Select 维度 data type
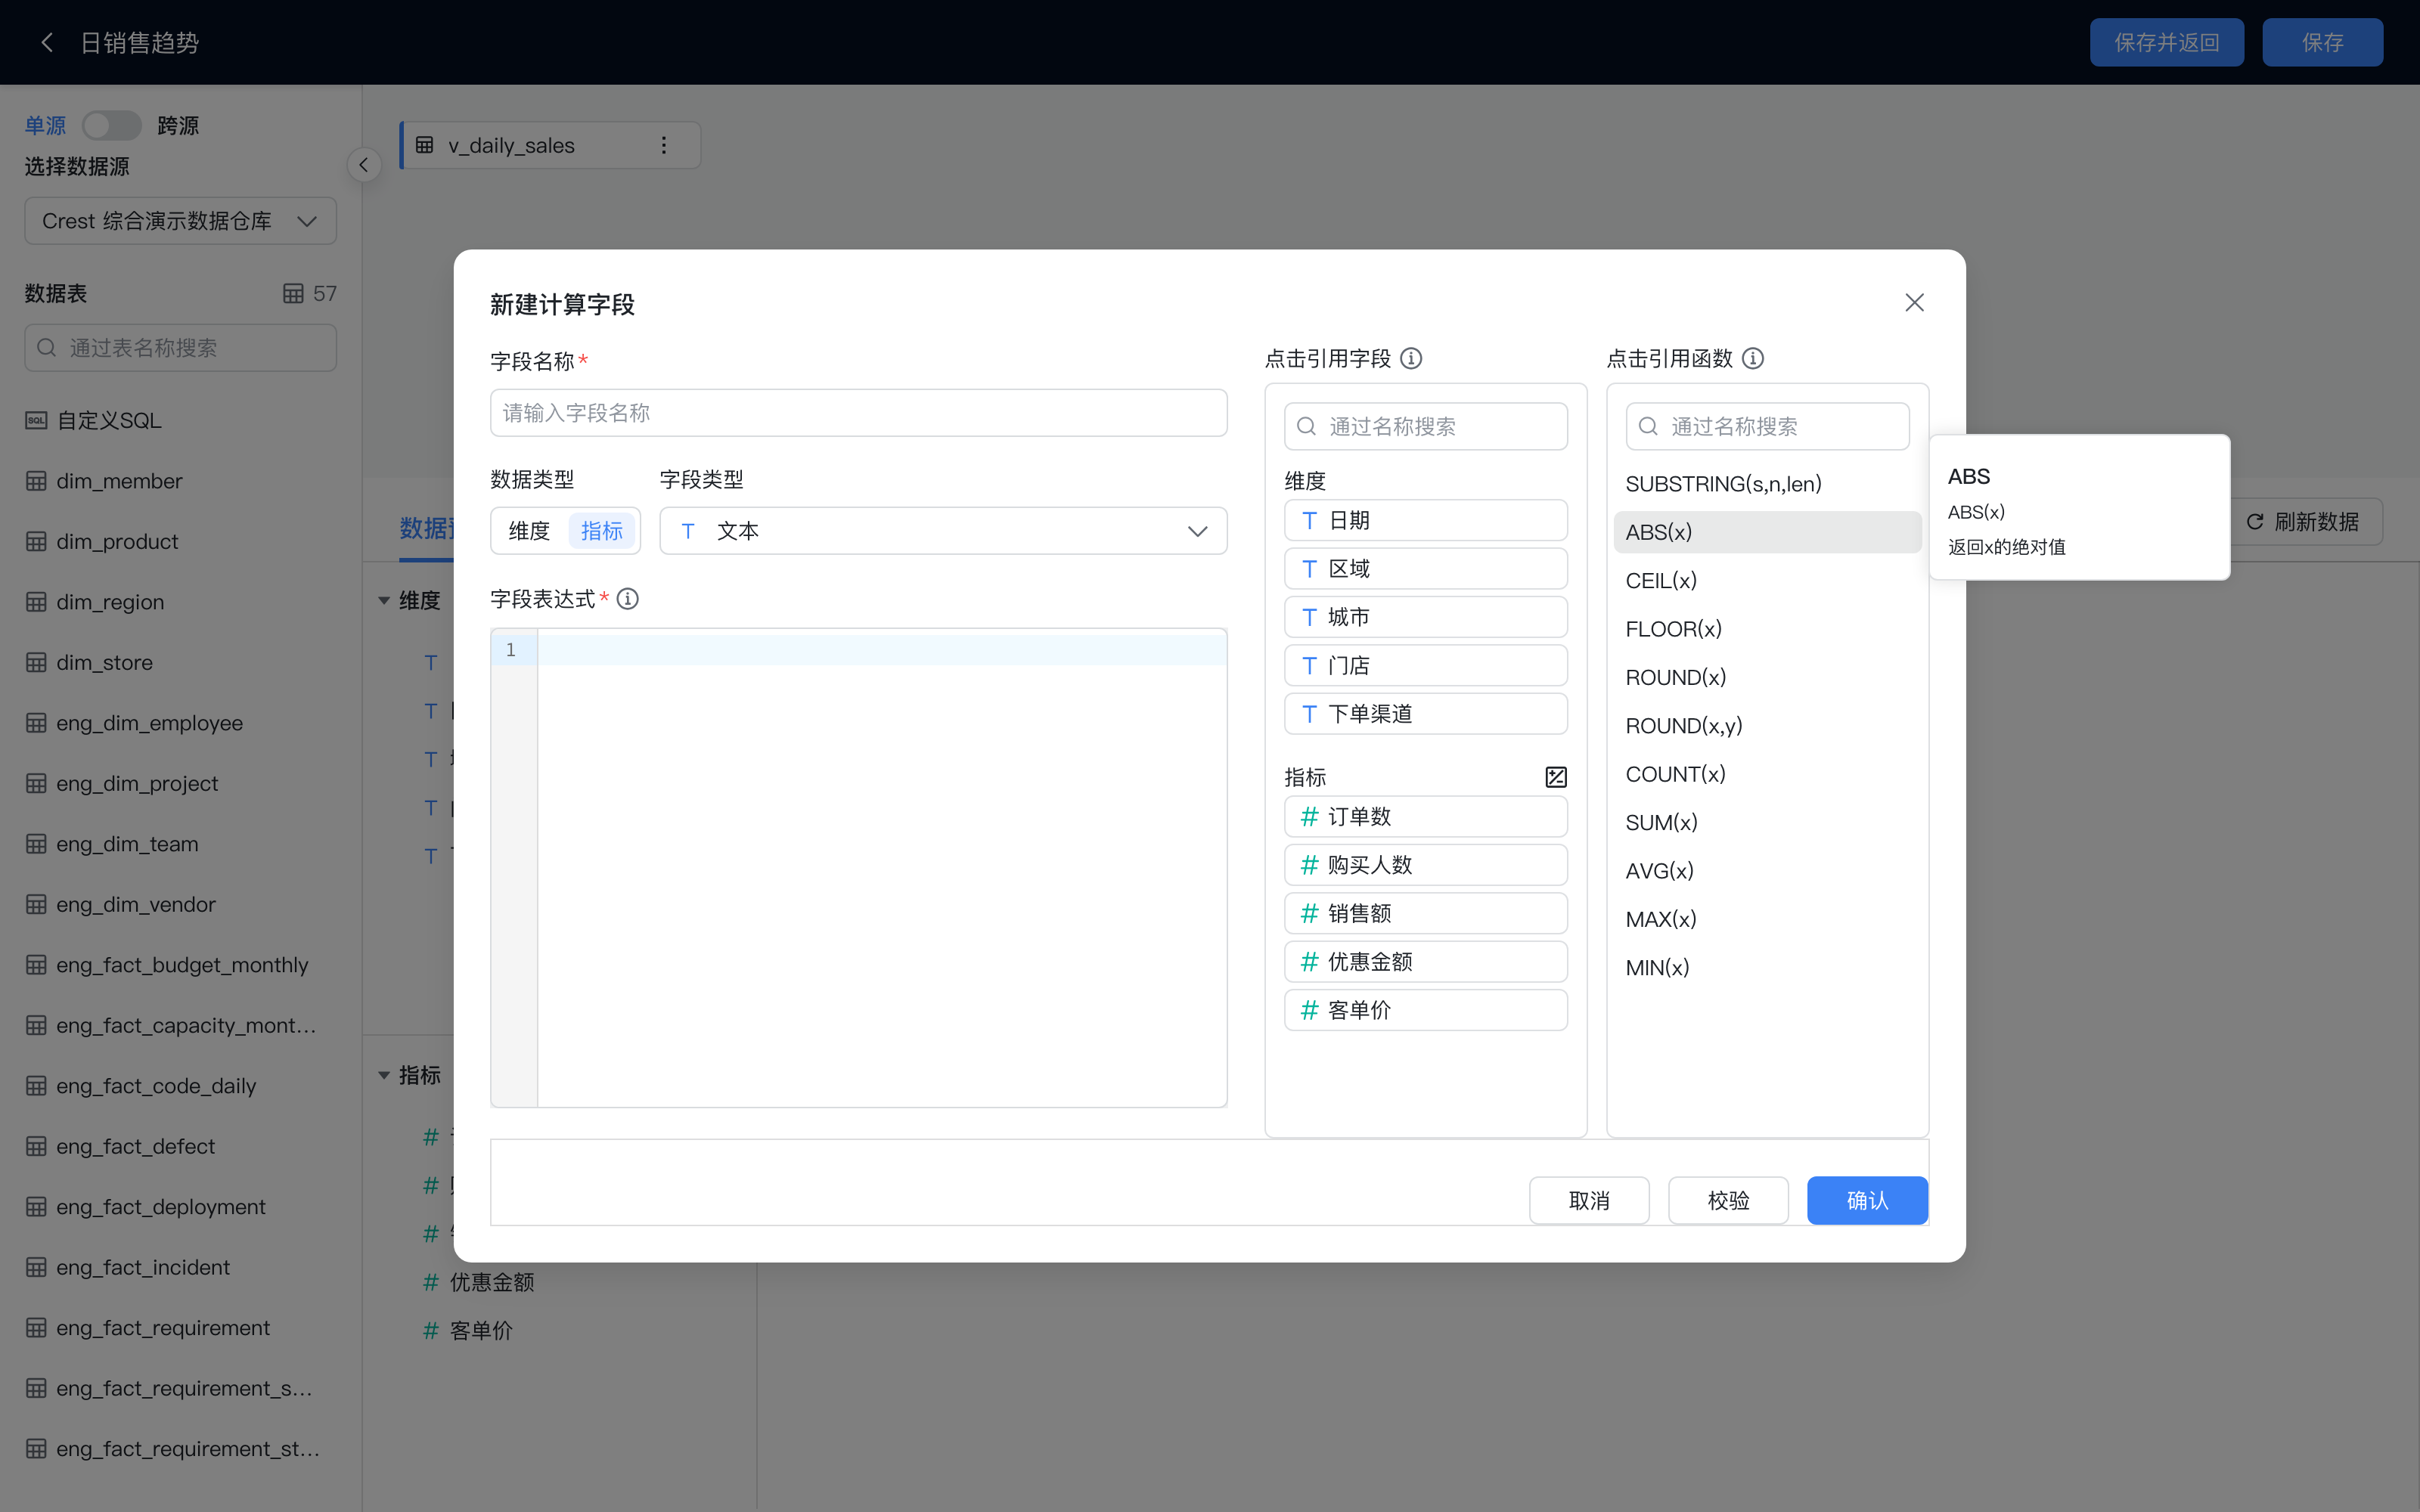 pyautogui.click(x=529, y=531)
